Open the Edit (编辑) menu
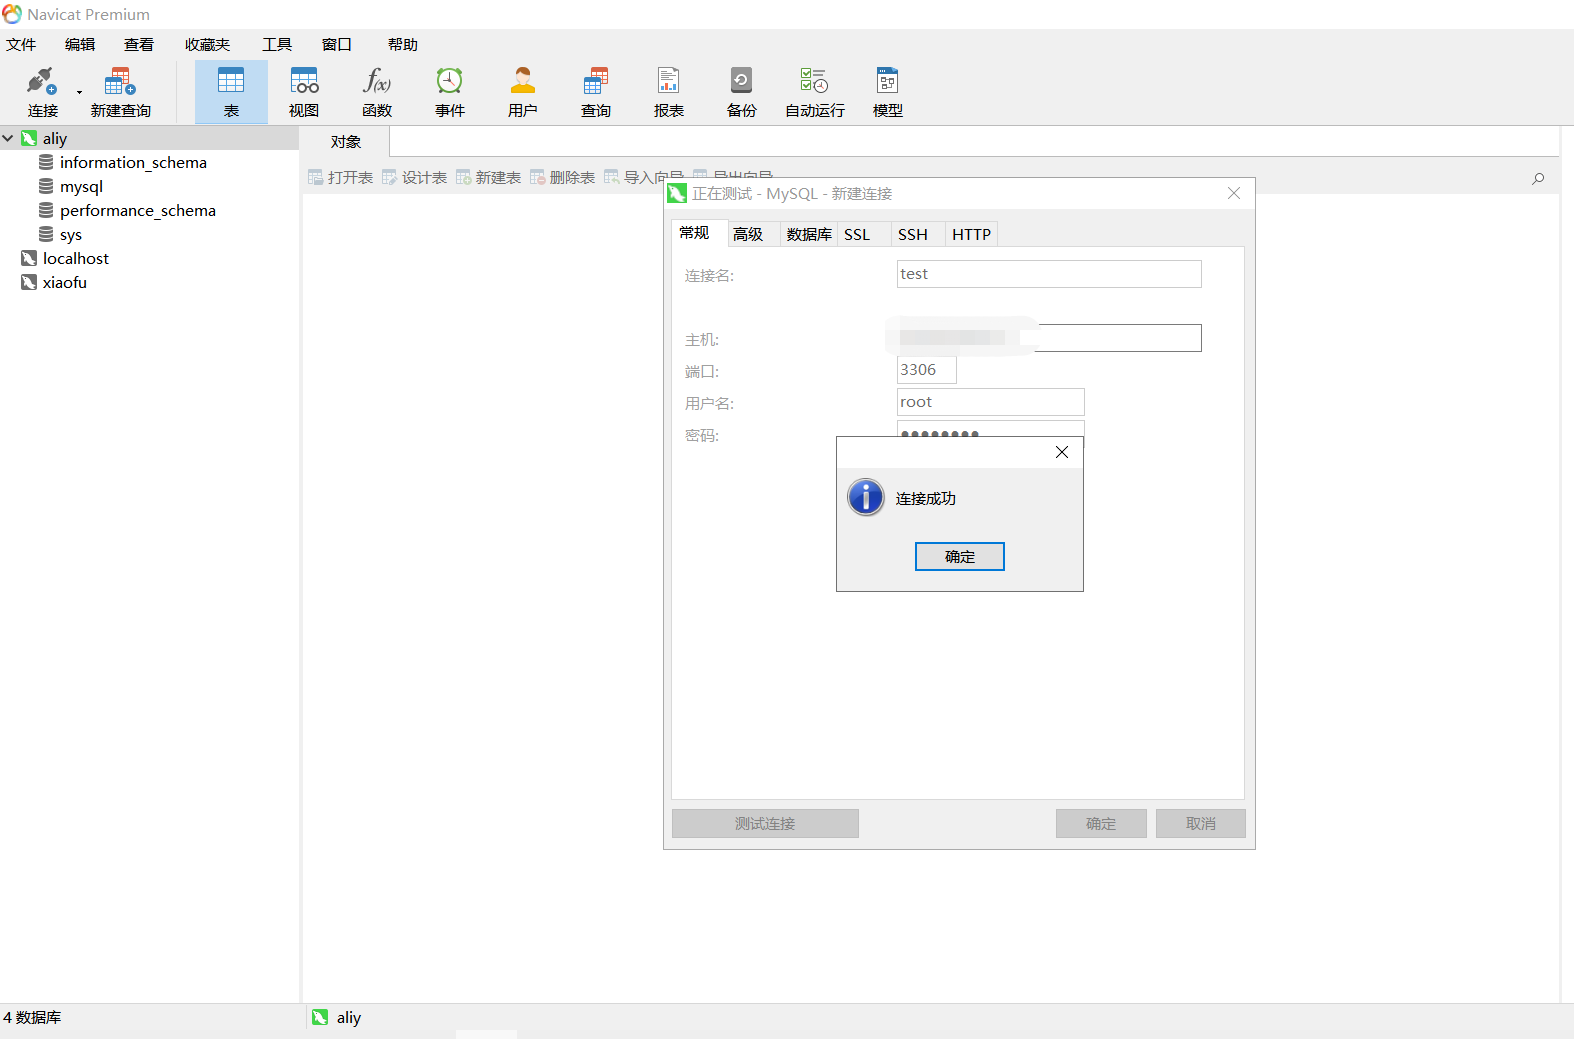 [80, 45]
